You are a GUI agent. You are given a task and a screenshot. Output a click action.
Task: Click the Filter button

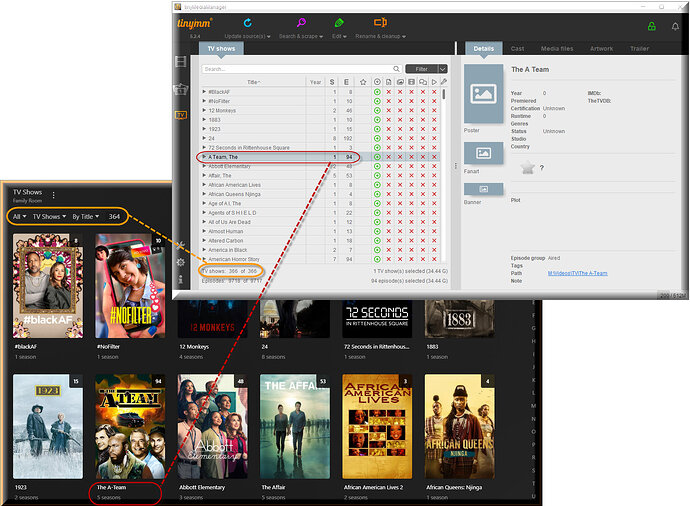(x=421, y=69)
